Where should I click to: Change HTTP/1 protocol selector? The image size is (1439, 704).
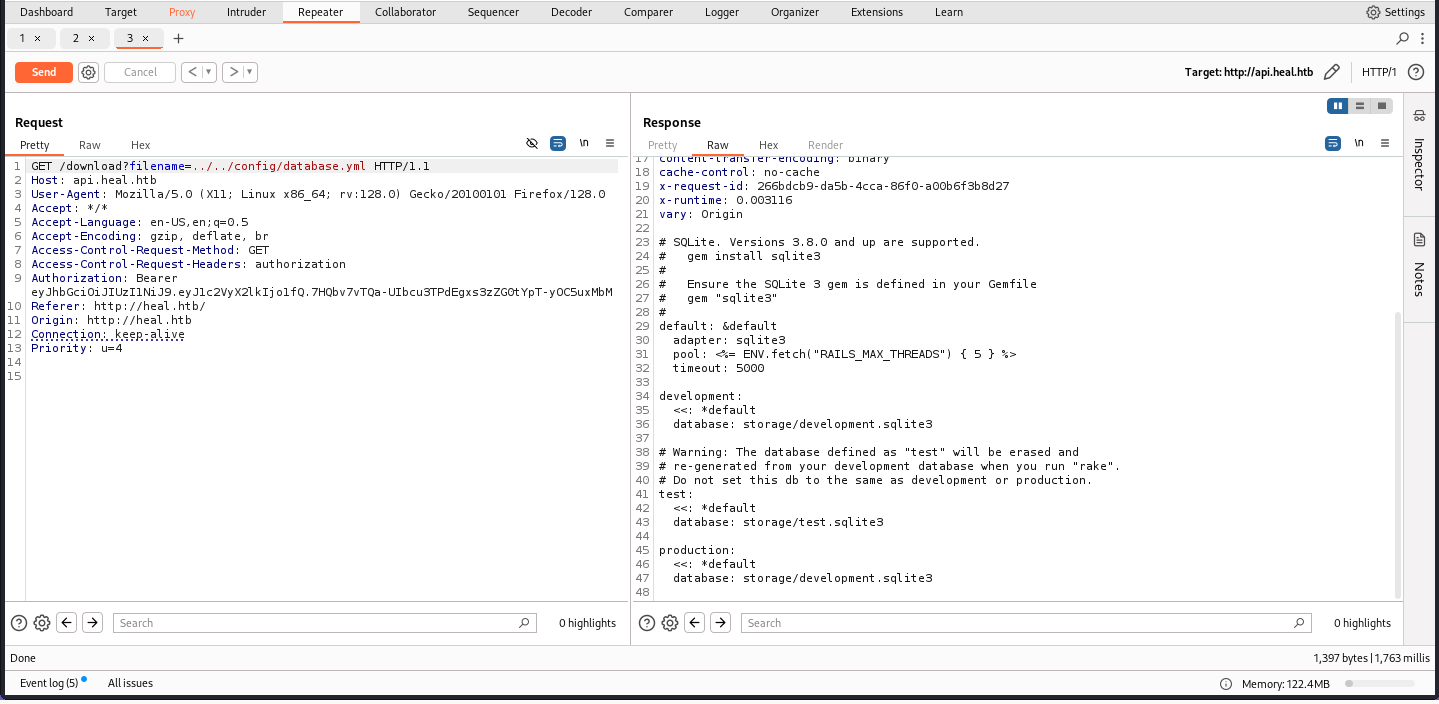pyautogui.click(x=1379, y=72)
